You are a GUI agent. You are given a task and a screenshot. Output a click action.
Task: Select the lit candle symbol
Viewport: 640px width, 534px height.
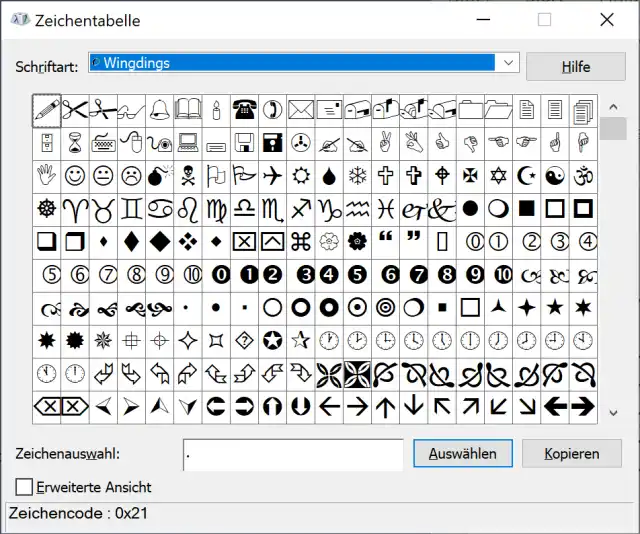coord(215,110)
